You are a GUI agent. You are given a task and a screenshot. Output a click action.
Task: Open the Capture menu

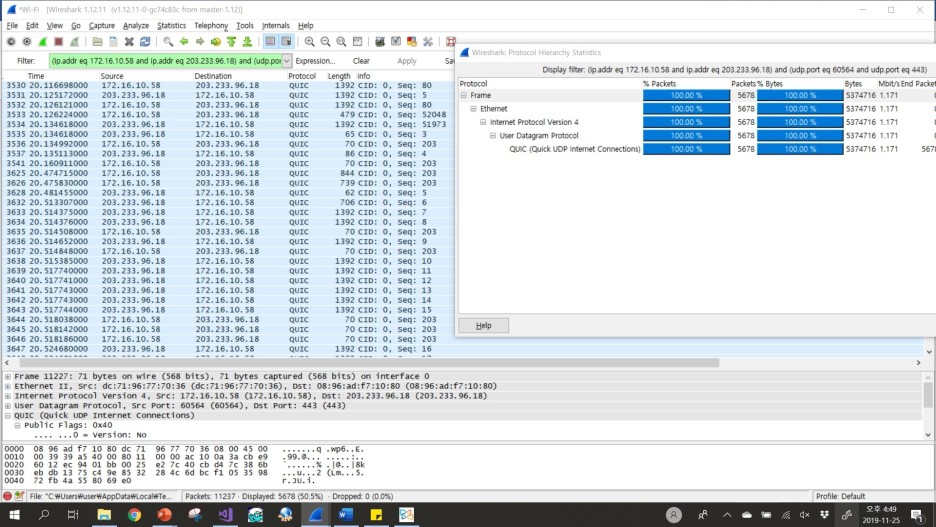pos(101,26)
